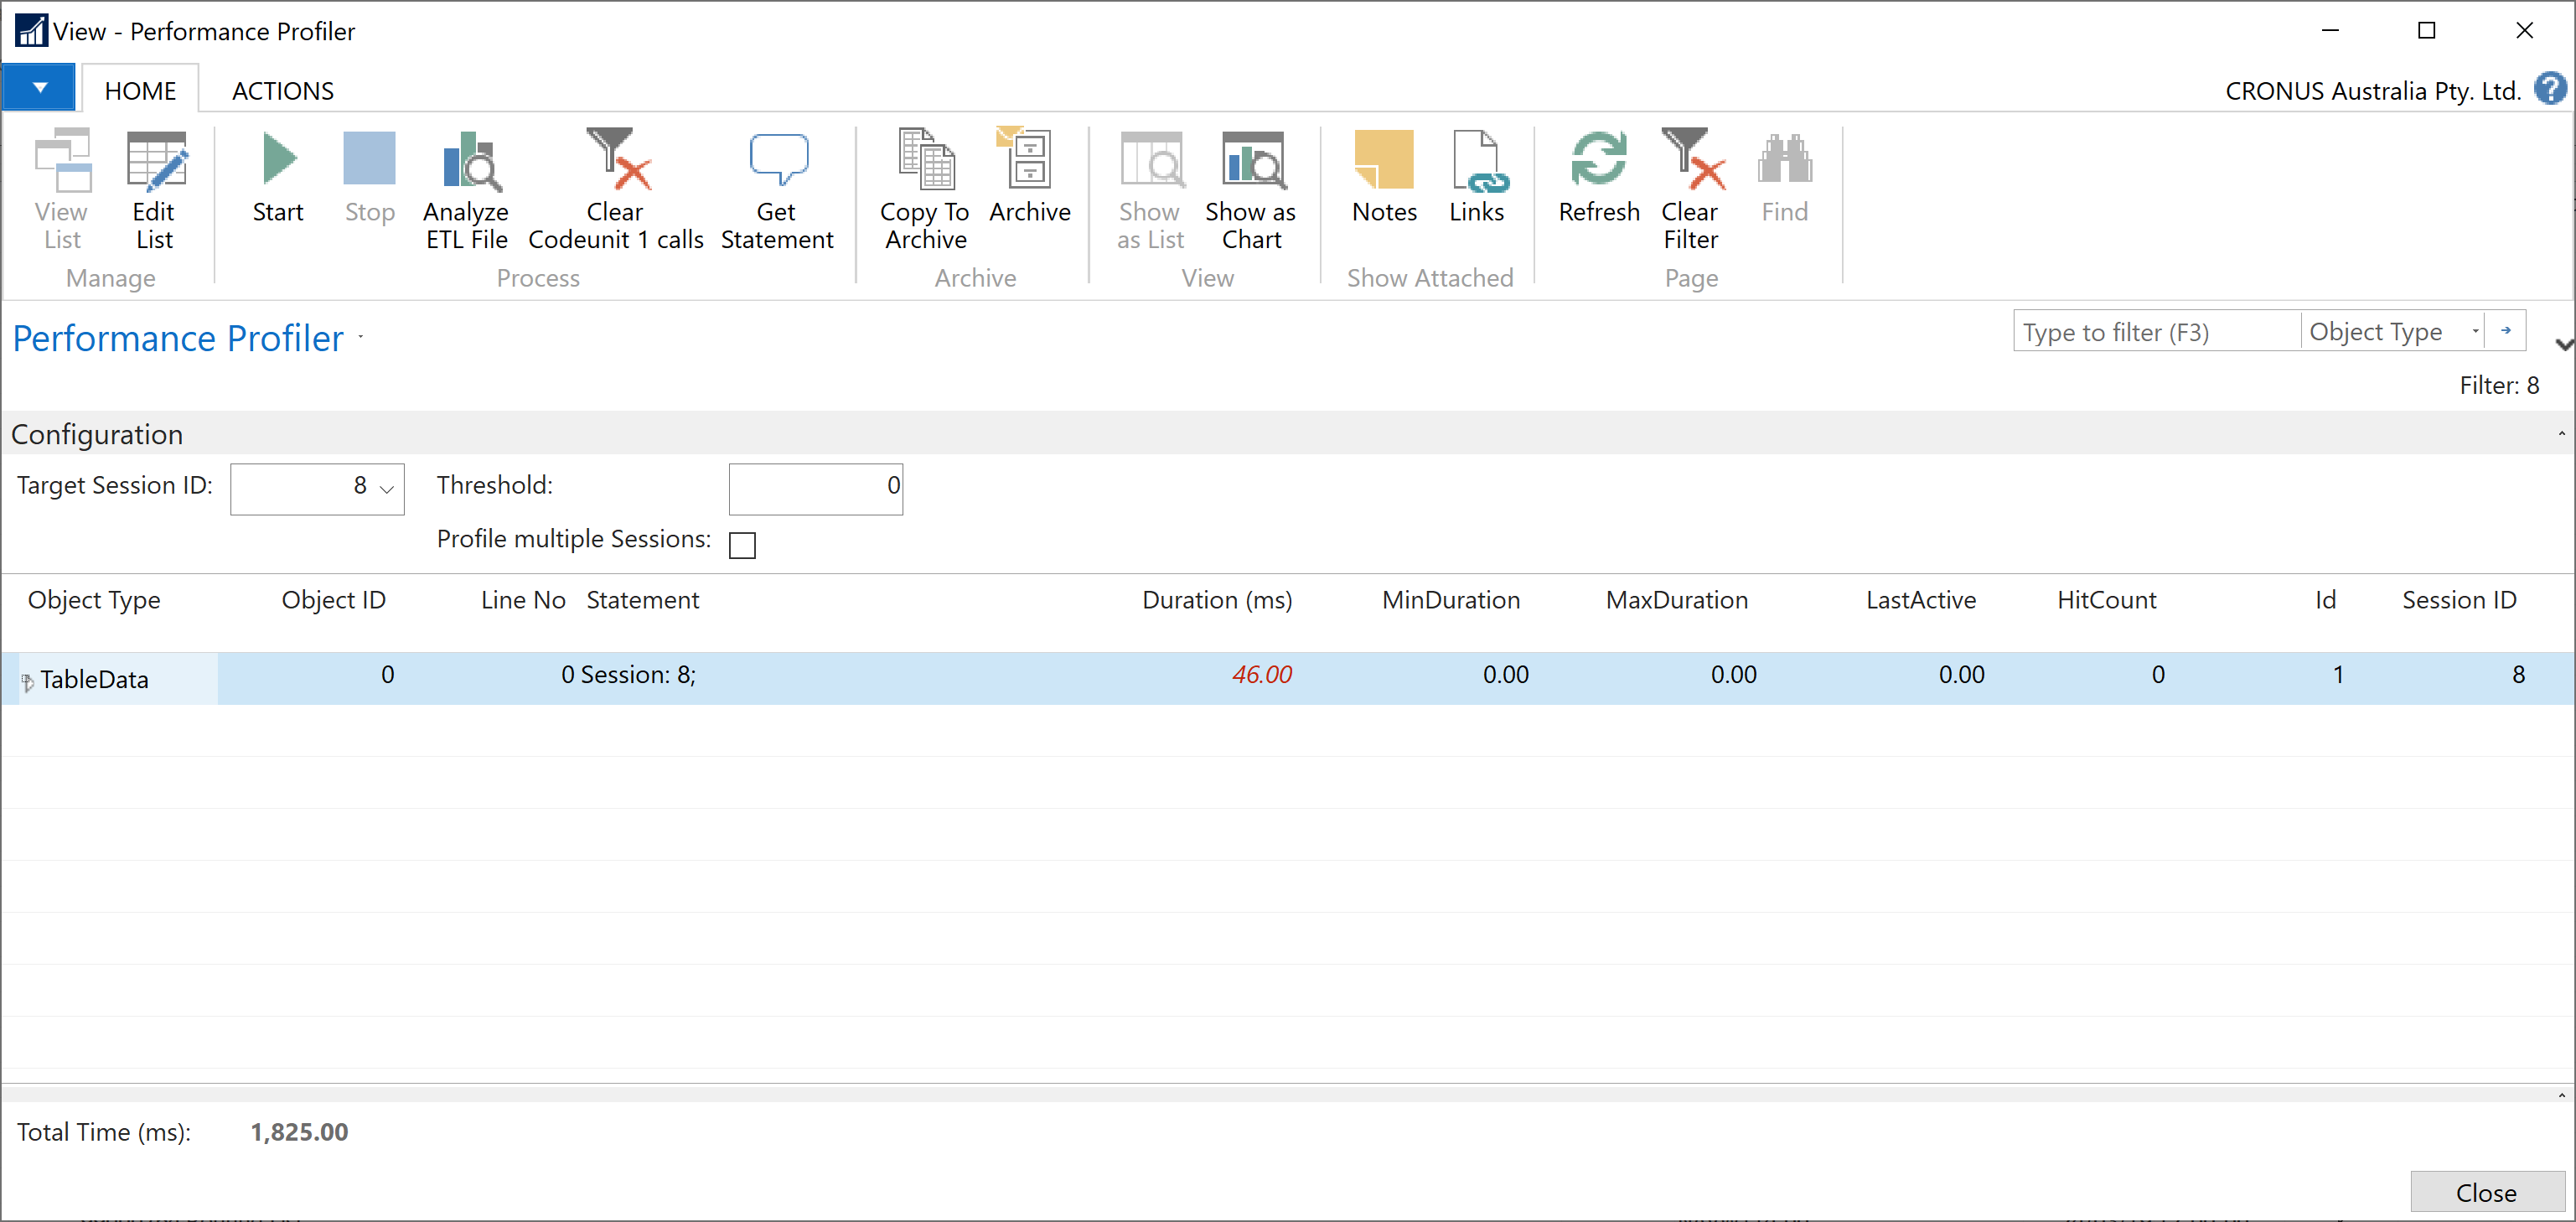Click the LastActive column header
The height and width of the screenshot is (1222, 2576).
(1921, 600)
